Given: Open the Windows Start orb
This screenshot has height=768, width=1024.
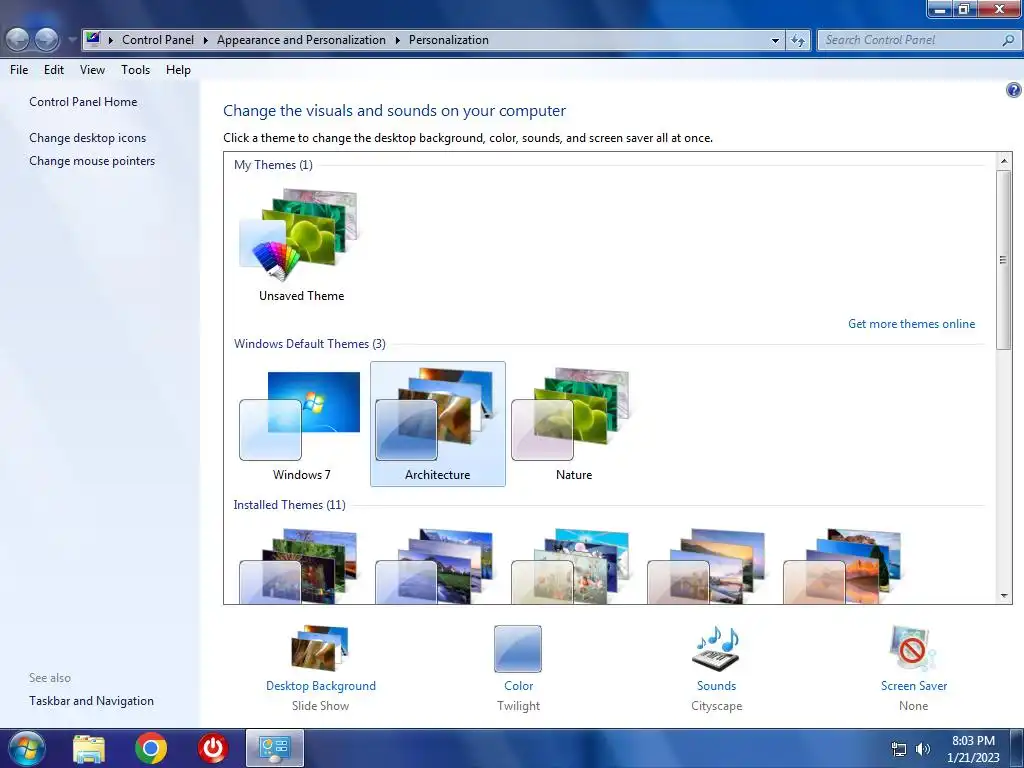Looking at the screenshot, I should tap(26, 748).
